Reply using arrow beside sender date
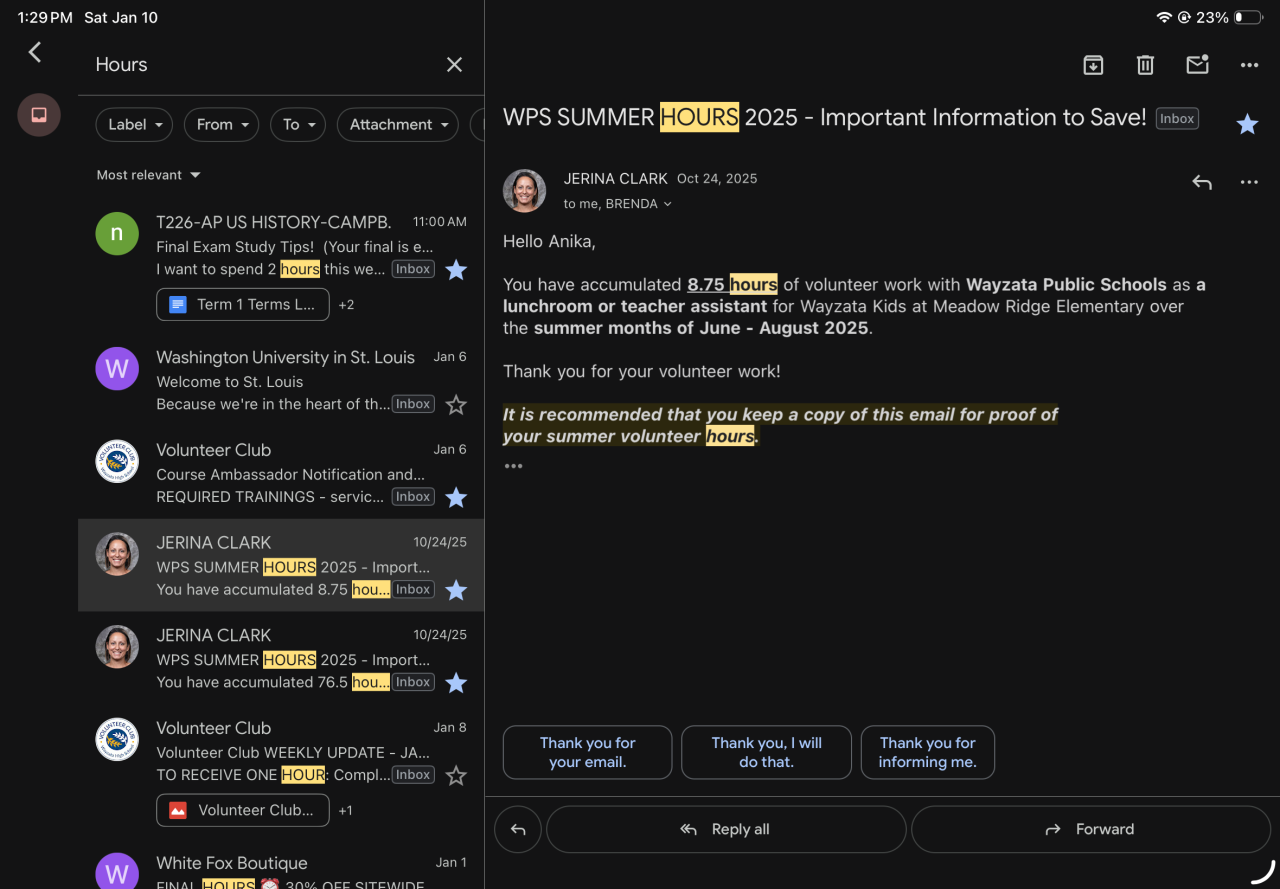 click(1202, 182)
